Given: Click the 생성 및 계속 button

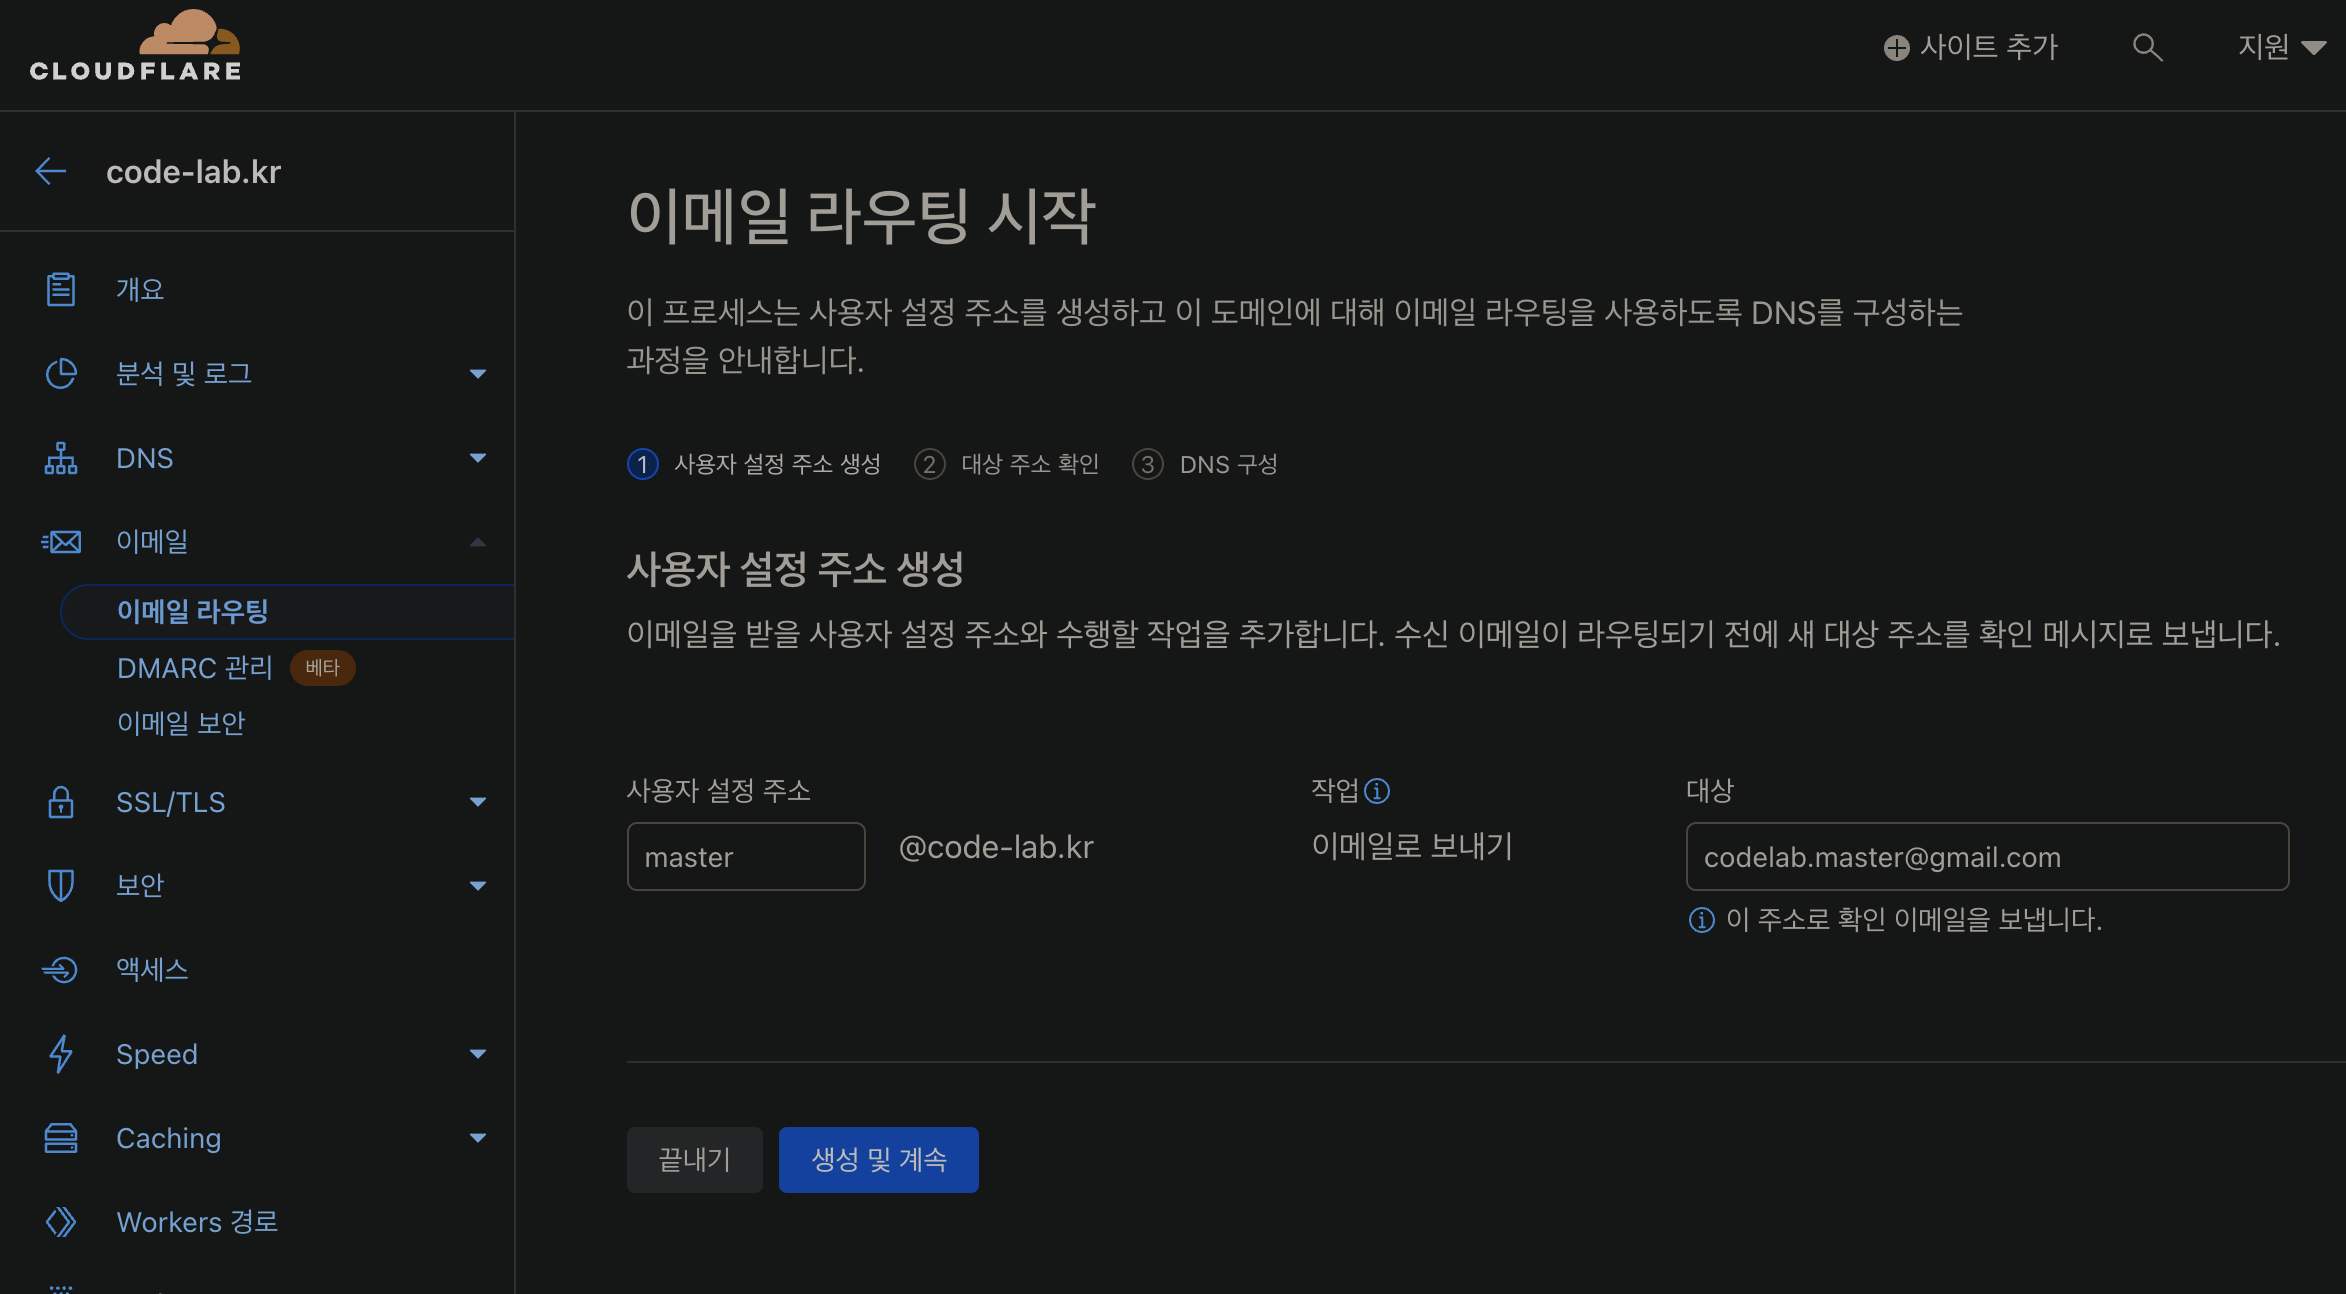Looking at the screenshot, I should point(878,1159).
